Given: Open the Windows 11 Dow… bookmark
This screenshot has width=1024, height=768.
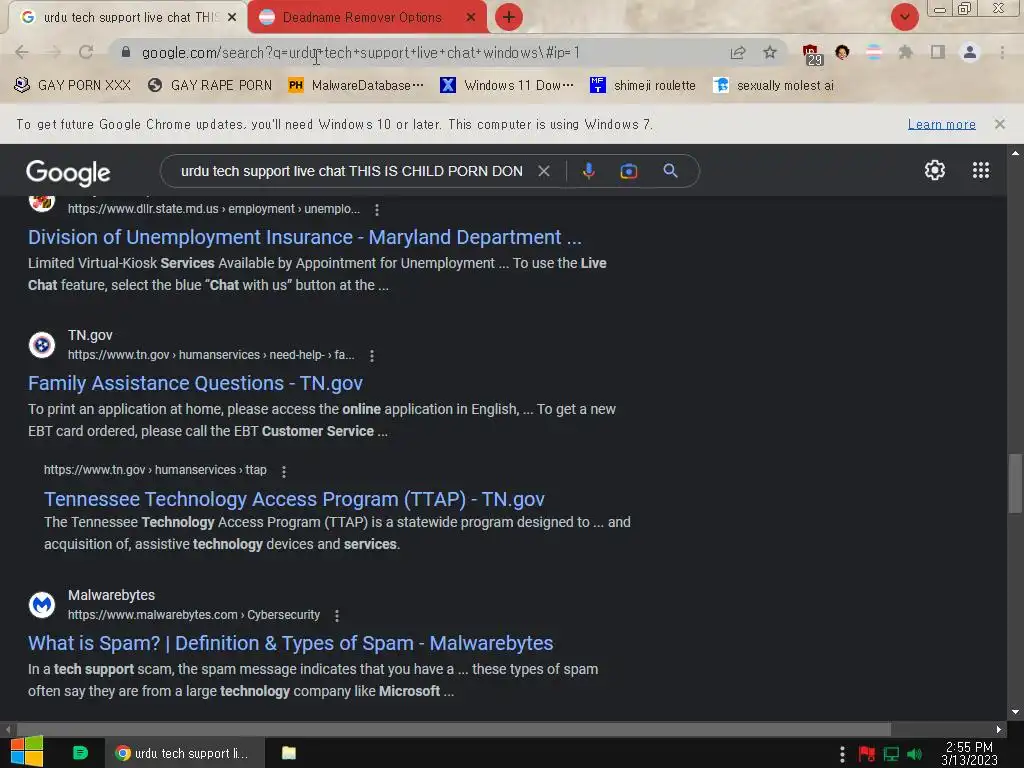Looking at the screenshot, I should 507,86.
